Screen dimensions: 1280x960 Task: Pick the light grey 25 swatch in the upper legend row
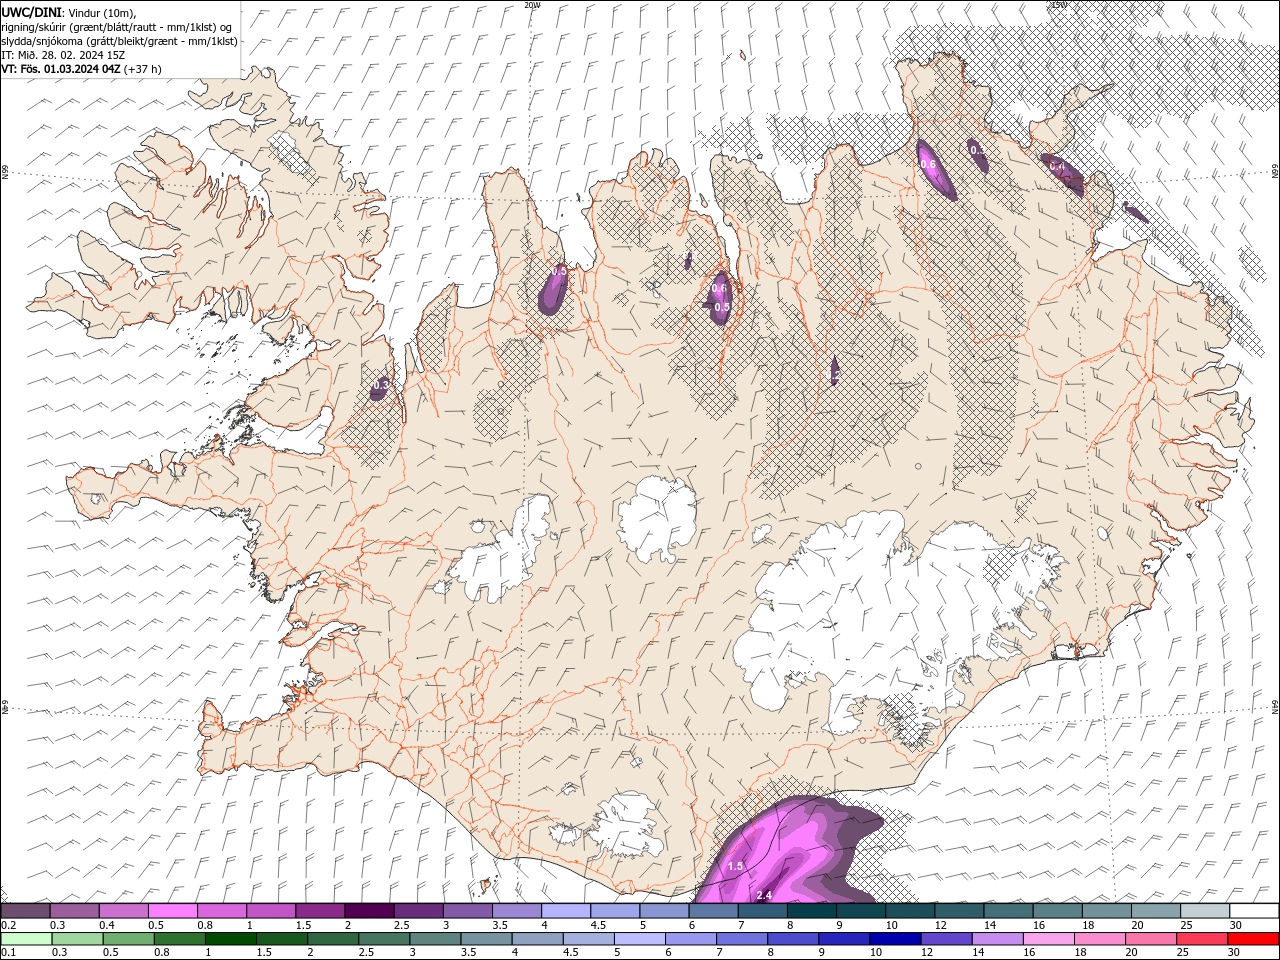point(1206,911)
